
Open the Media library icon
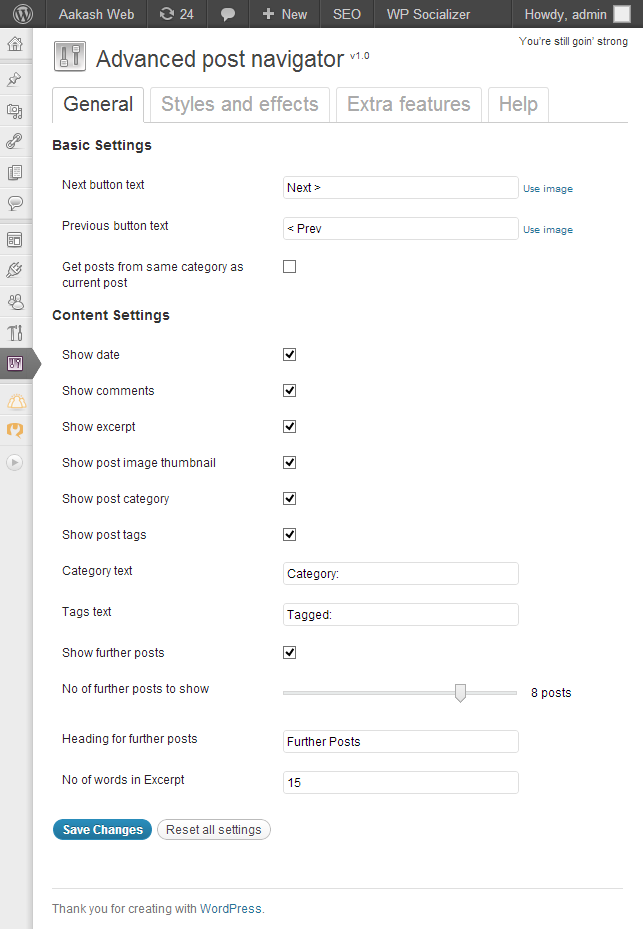point(15,110)
